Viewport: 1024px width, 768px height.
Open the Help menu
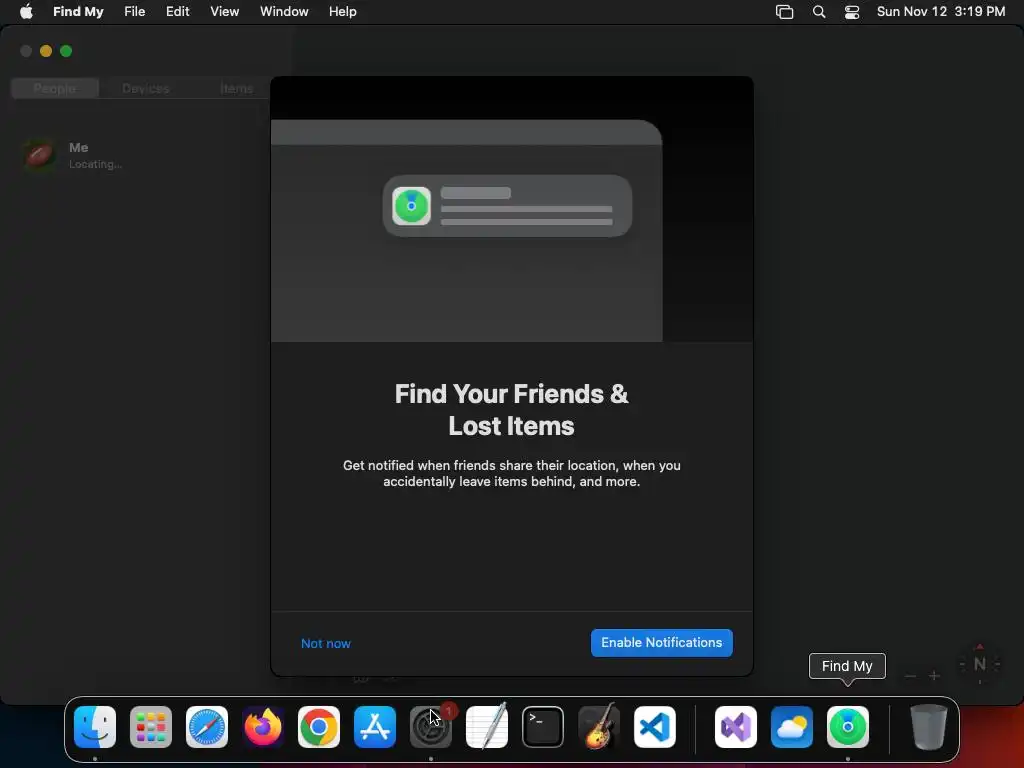(343, 12)
